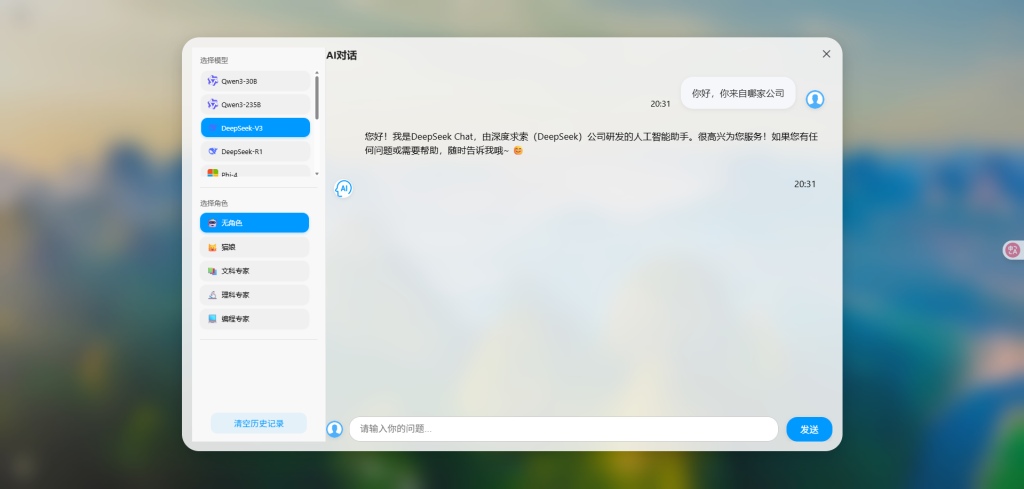Focus the 请输入你的问题 input box
The image size is (1024, 489).
pos(564,429)
